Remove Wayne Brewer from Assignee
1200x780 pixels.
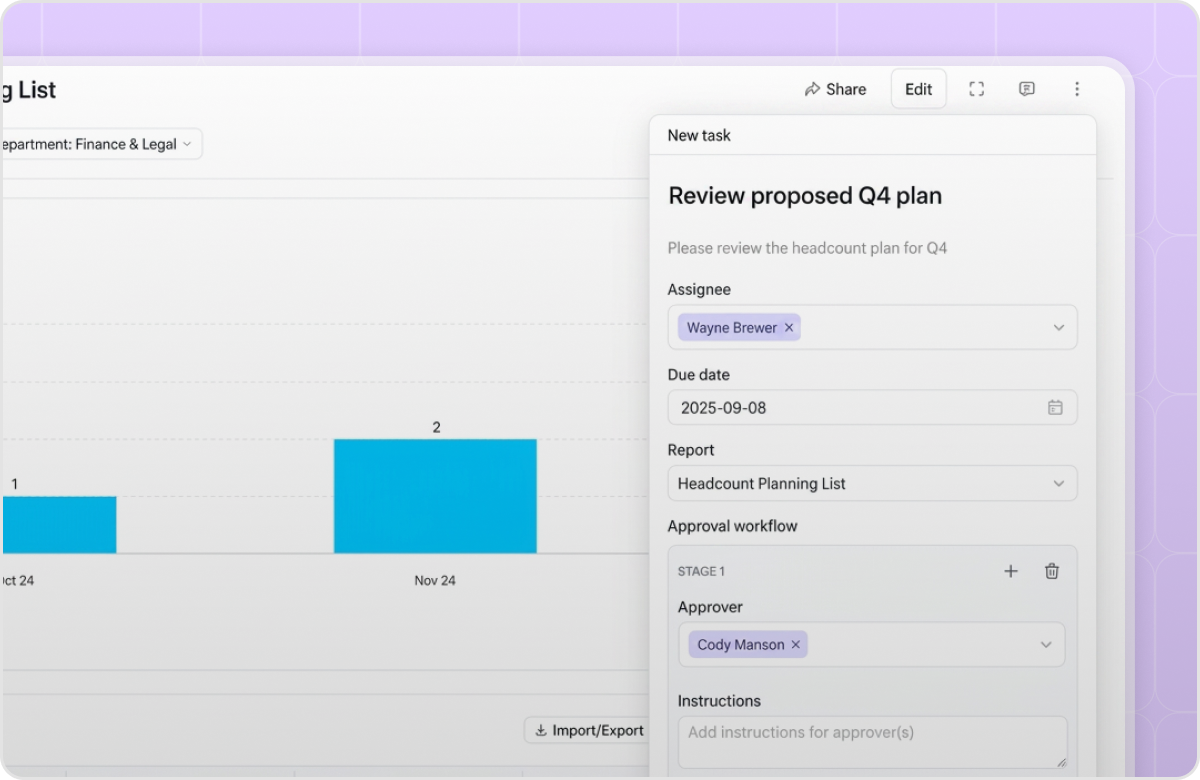789,328
